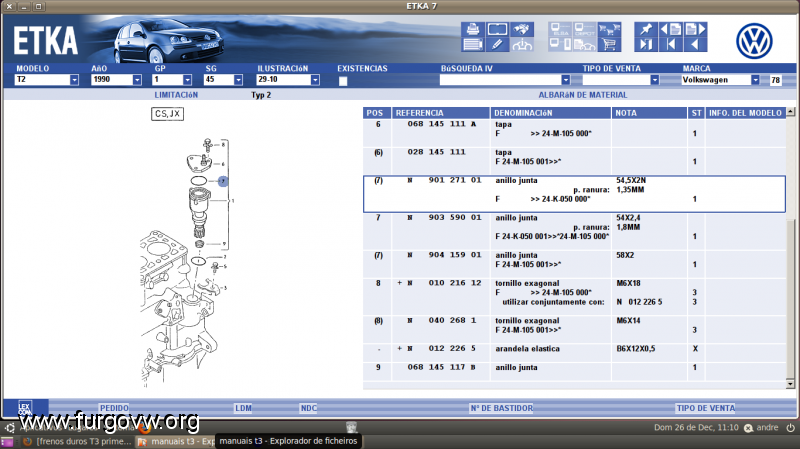The image size is (800, 449).
Task: Click the Nº de Bastidor label
Action: [502, 408]
